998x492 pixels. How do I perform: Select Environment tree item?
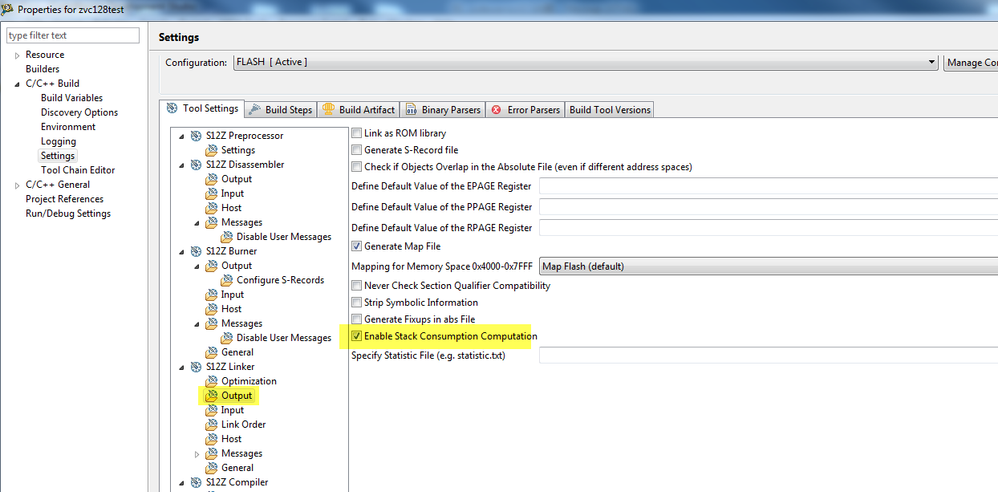pyautogui.click(x=68, y=127)
